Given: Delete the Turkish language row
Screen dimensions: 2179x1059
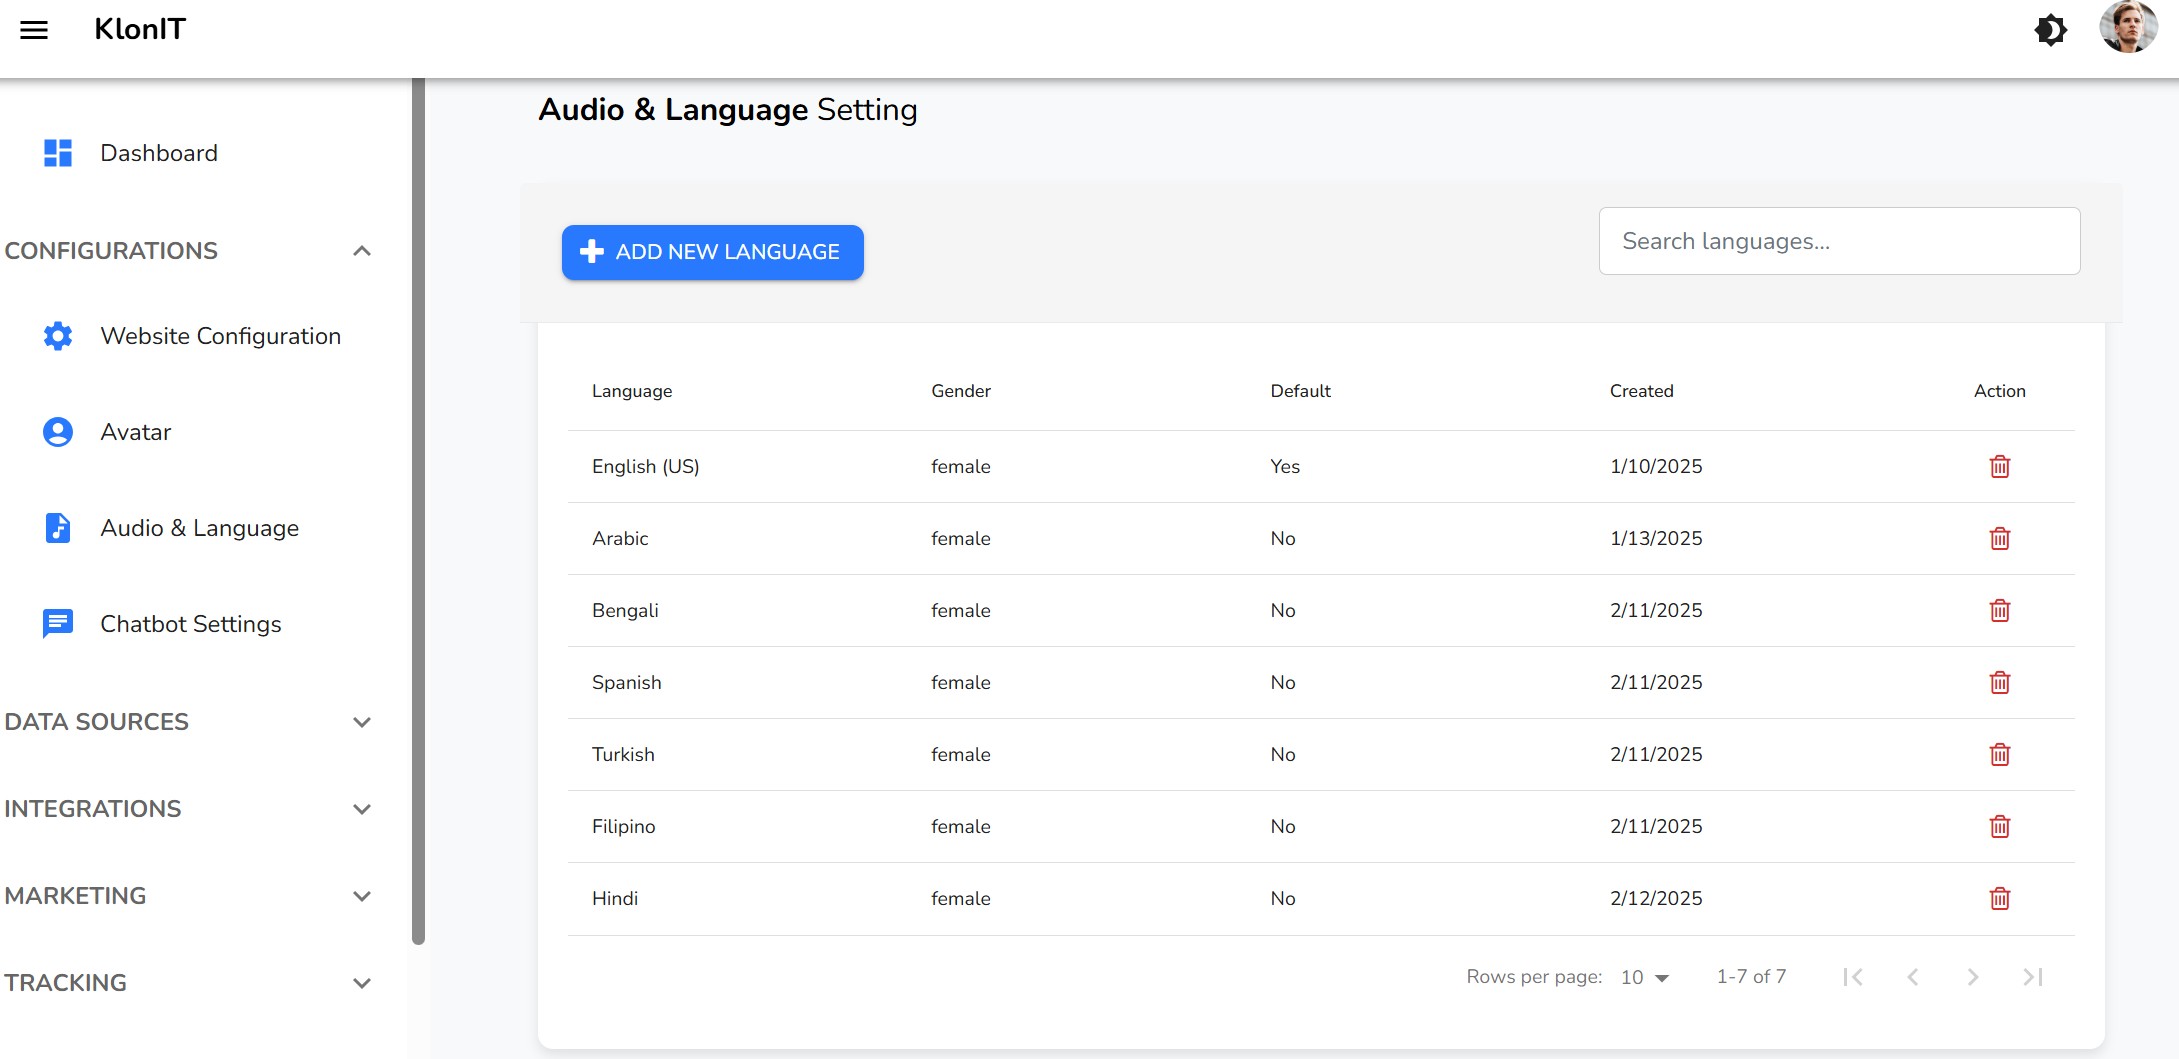Looking at the screenshot, I should [x=1999, y=755].
